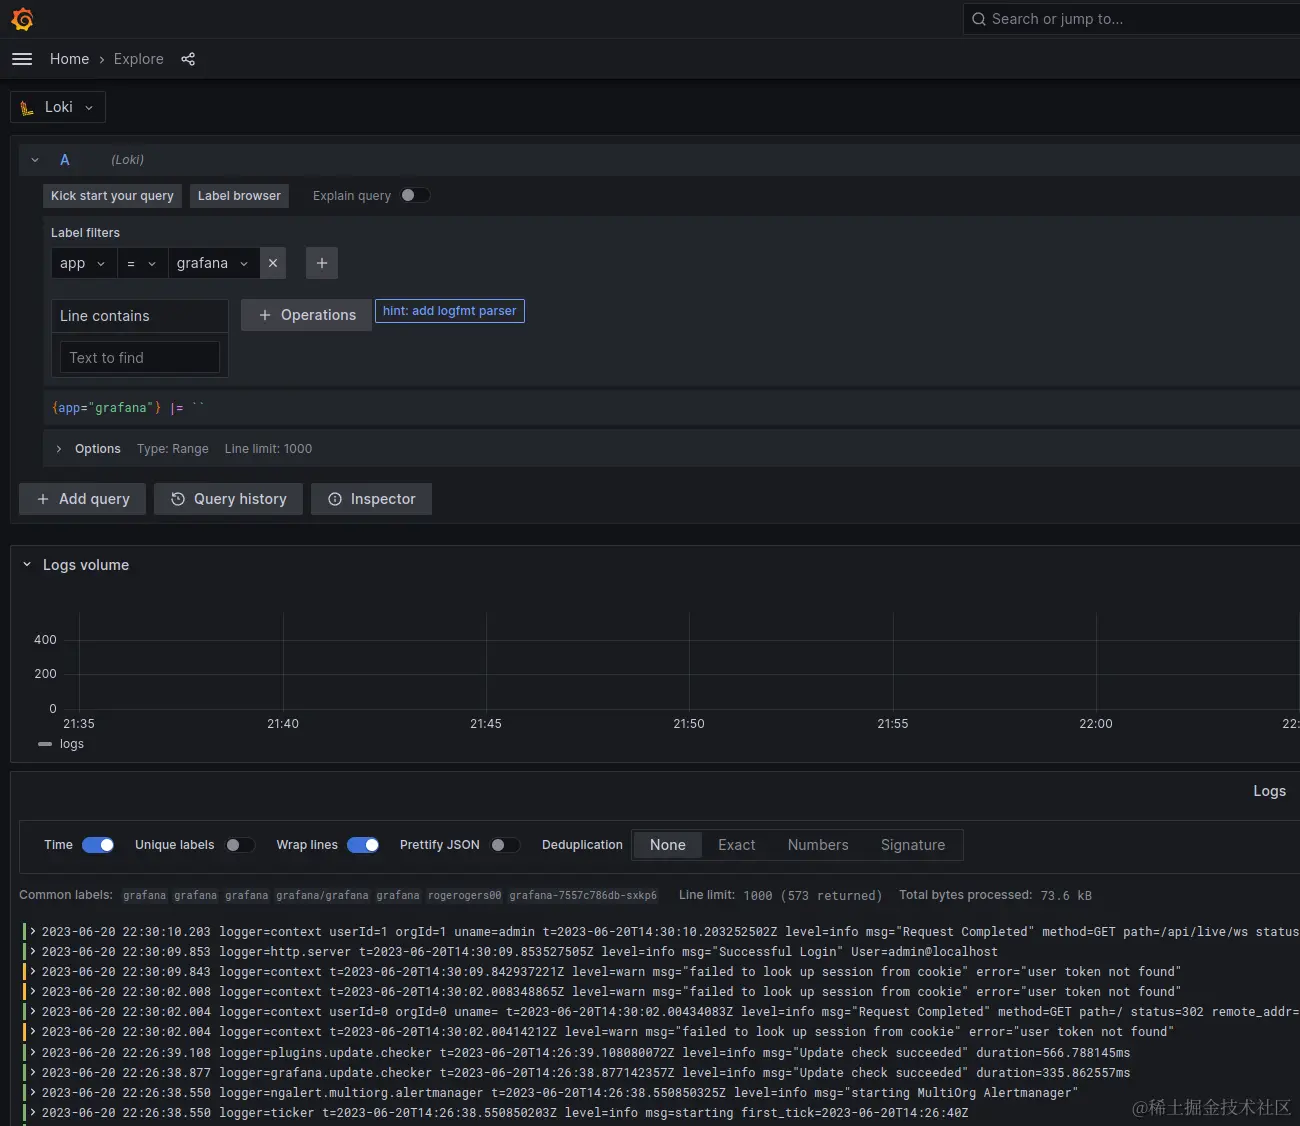Click the Operations button
The image size is (1300, 1126).
pyautogui.click(x=307, y=315)
